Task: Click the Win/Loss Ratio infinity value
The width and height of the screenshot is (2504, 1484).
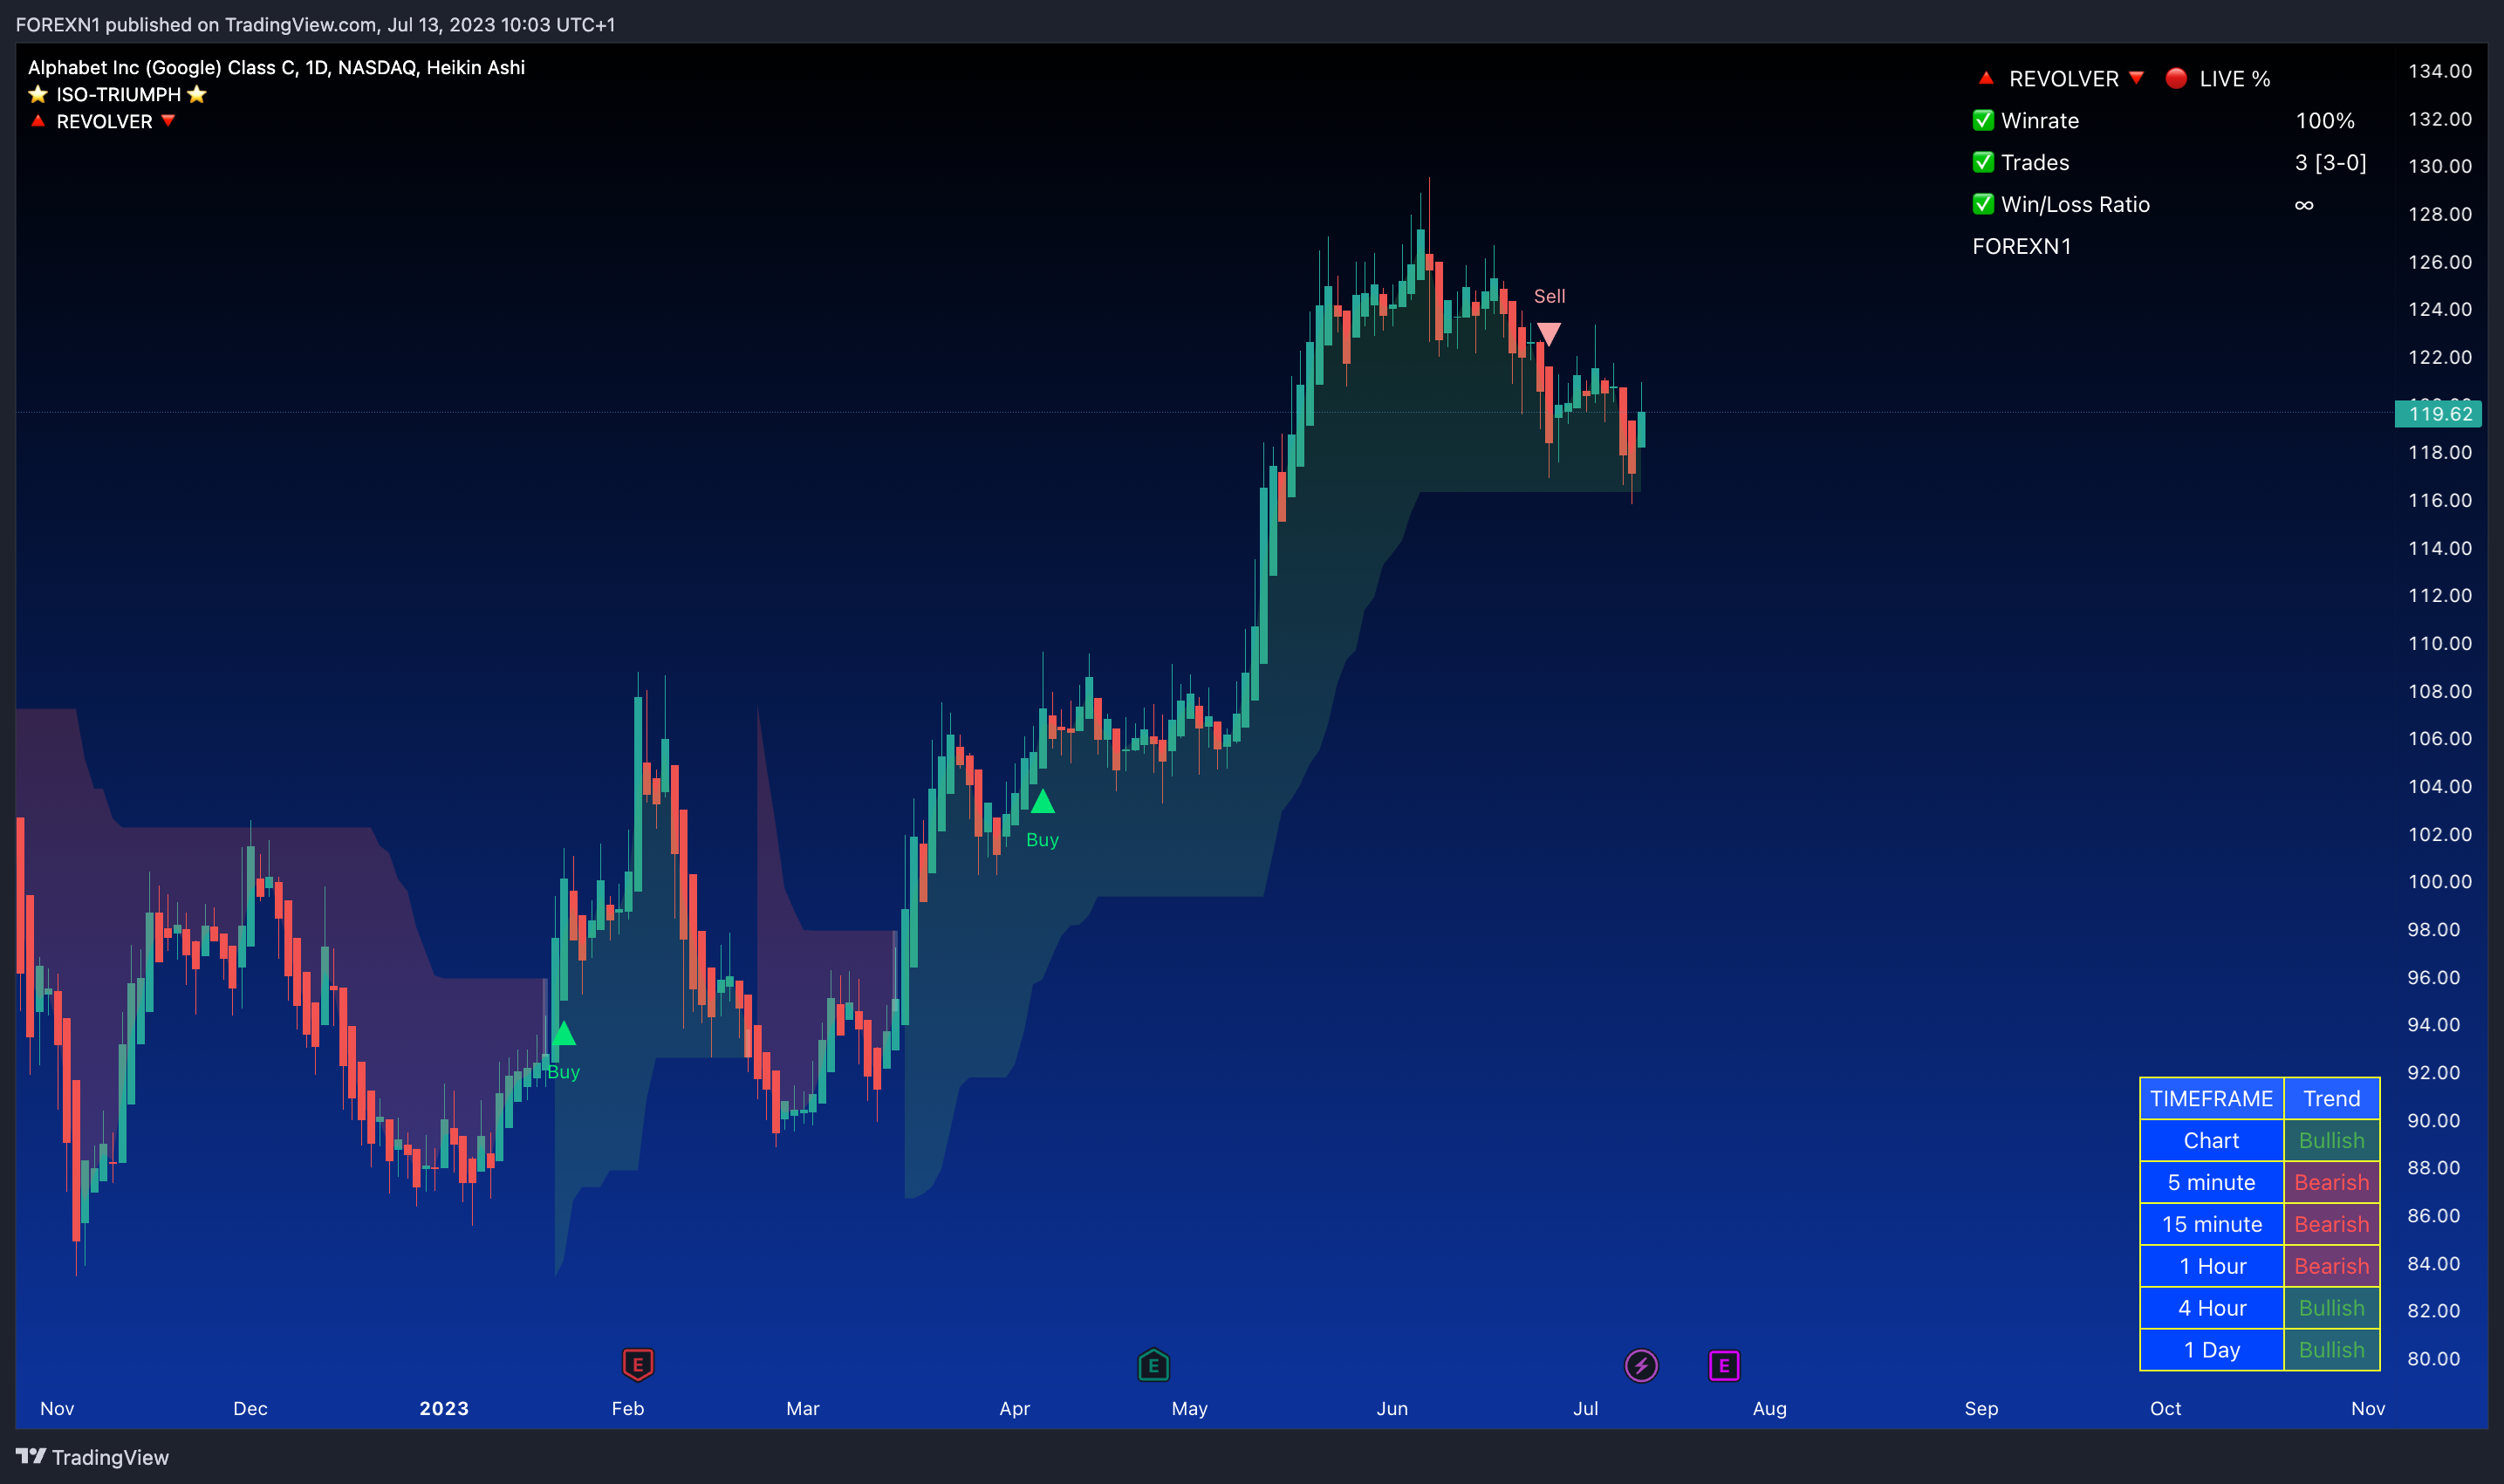Action: (2304, 204)
